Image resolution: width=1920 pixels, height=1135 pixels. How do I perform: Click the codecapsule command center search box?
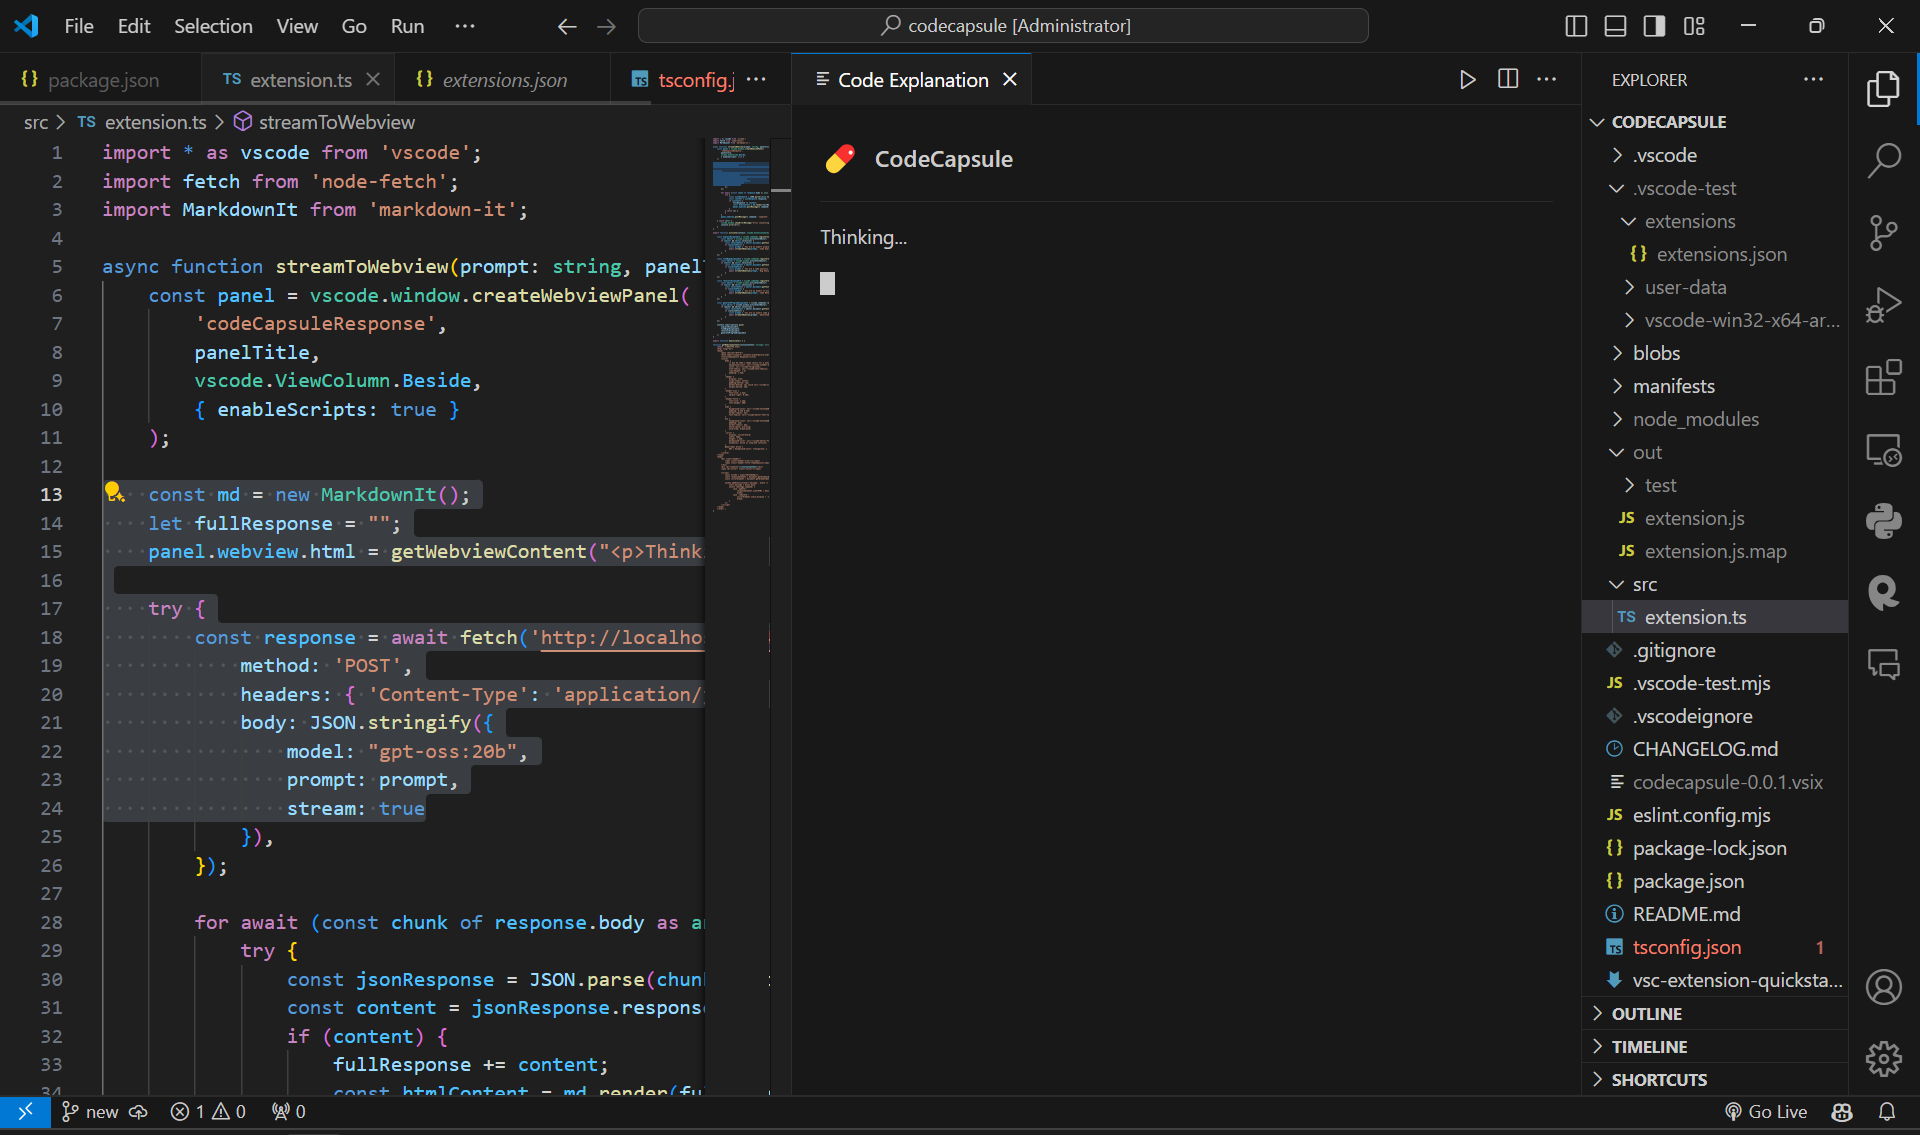click(x=1003, y=26)
